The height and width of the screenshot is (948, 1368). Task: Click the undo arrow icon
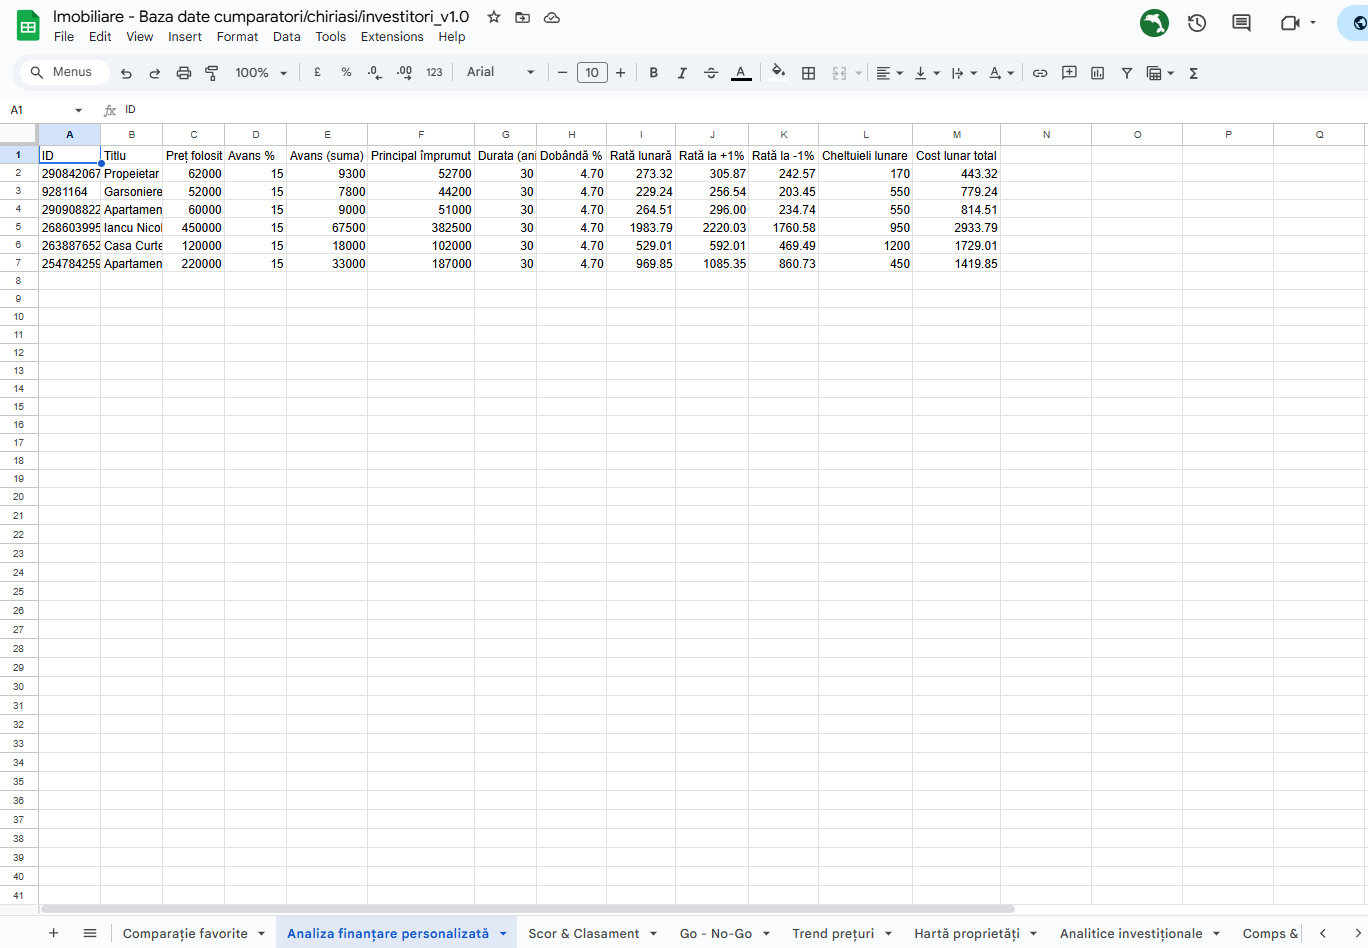126,73
